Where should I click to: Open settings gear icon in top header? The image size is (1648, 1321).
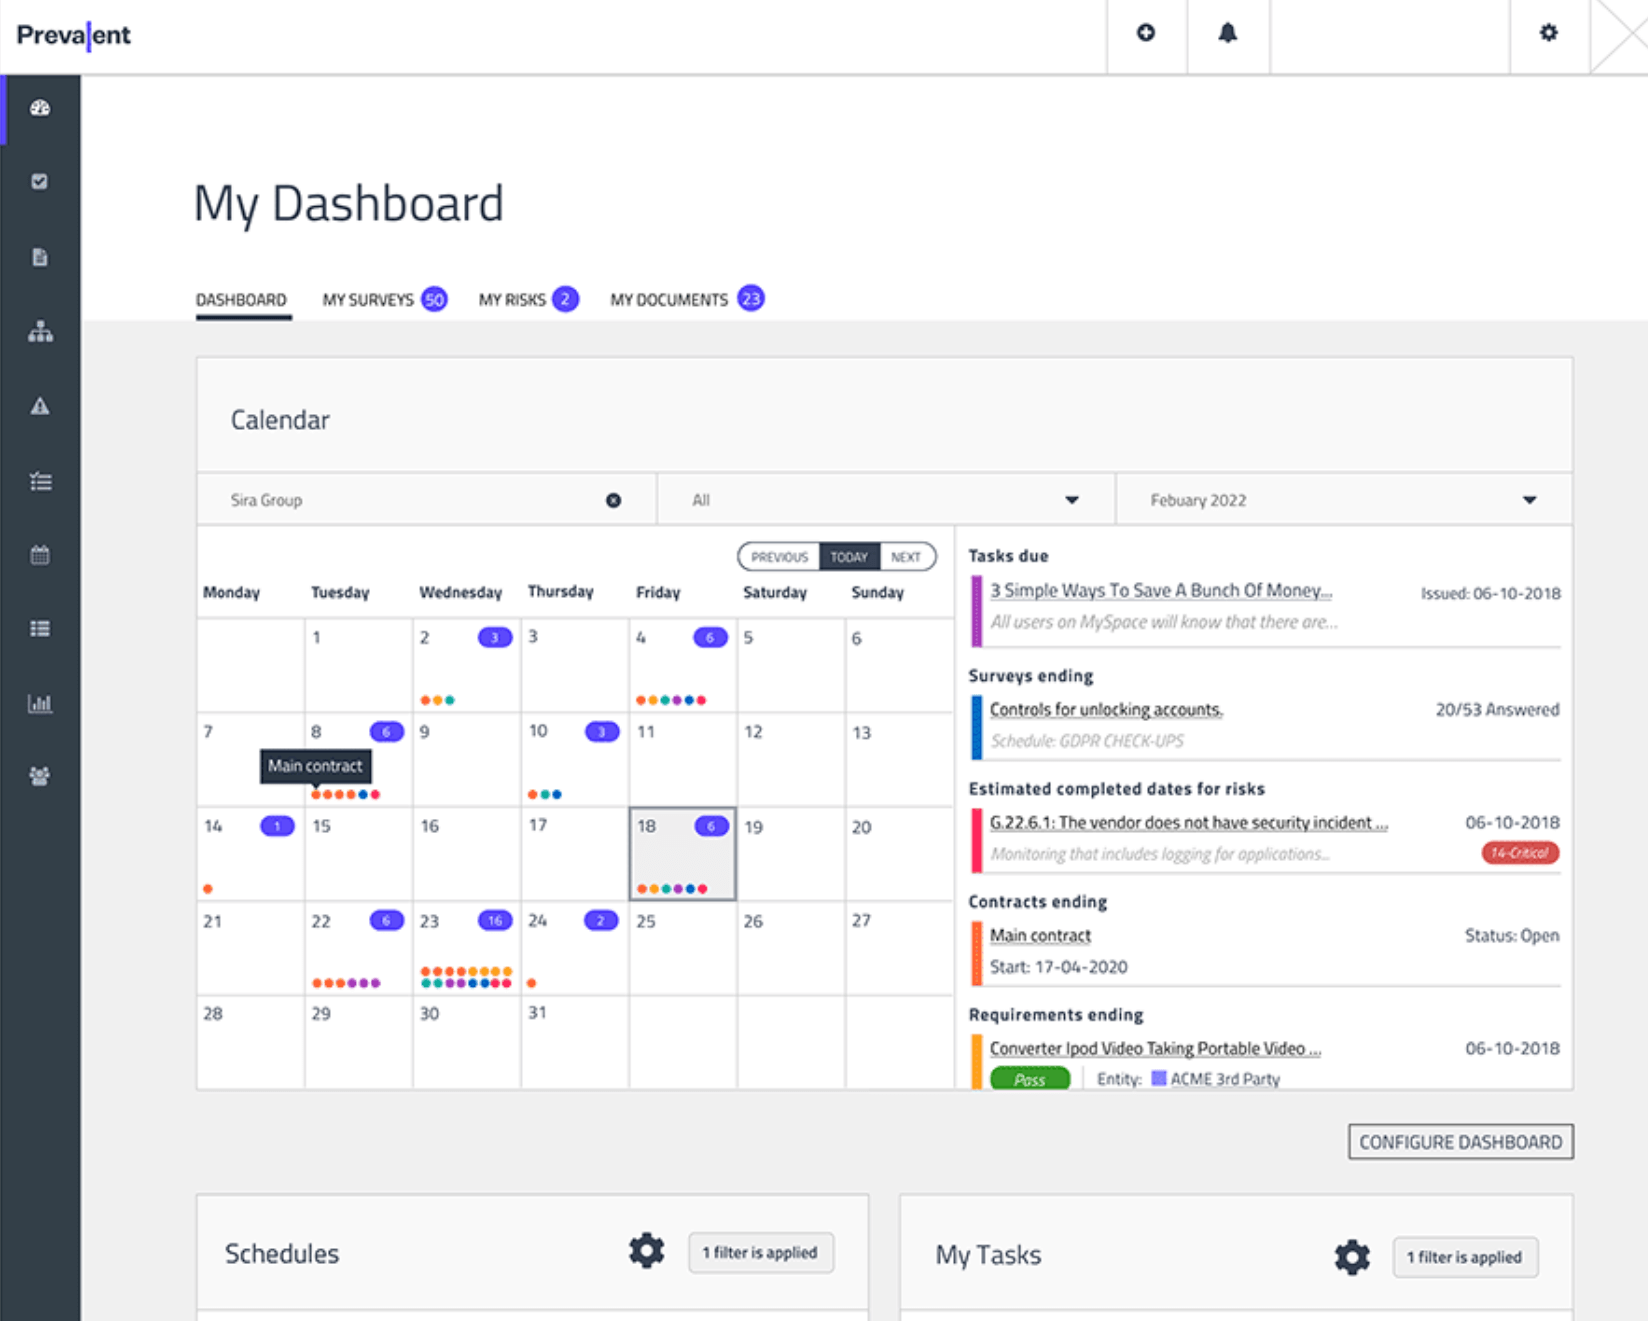pos(1548,33)
